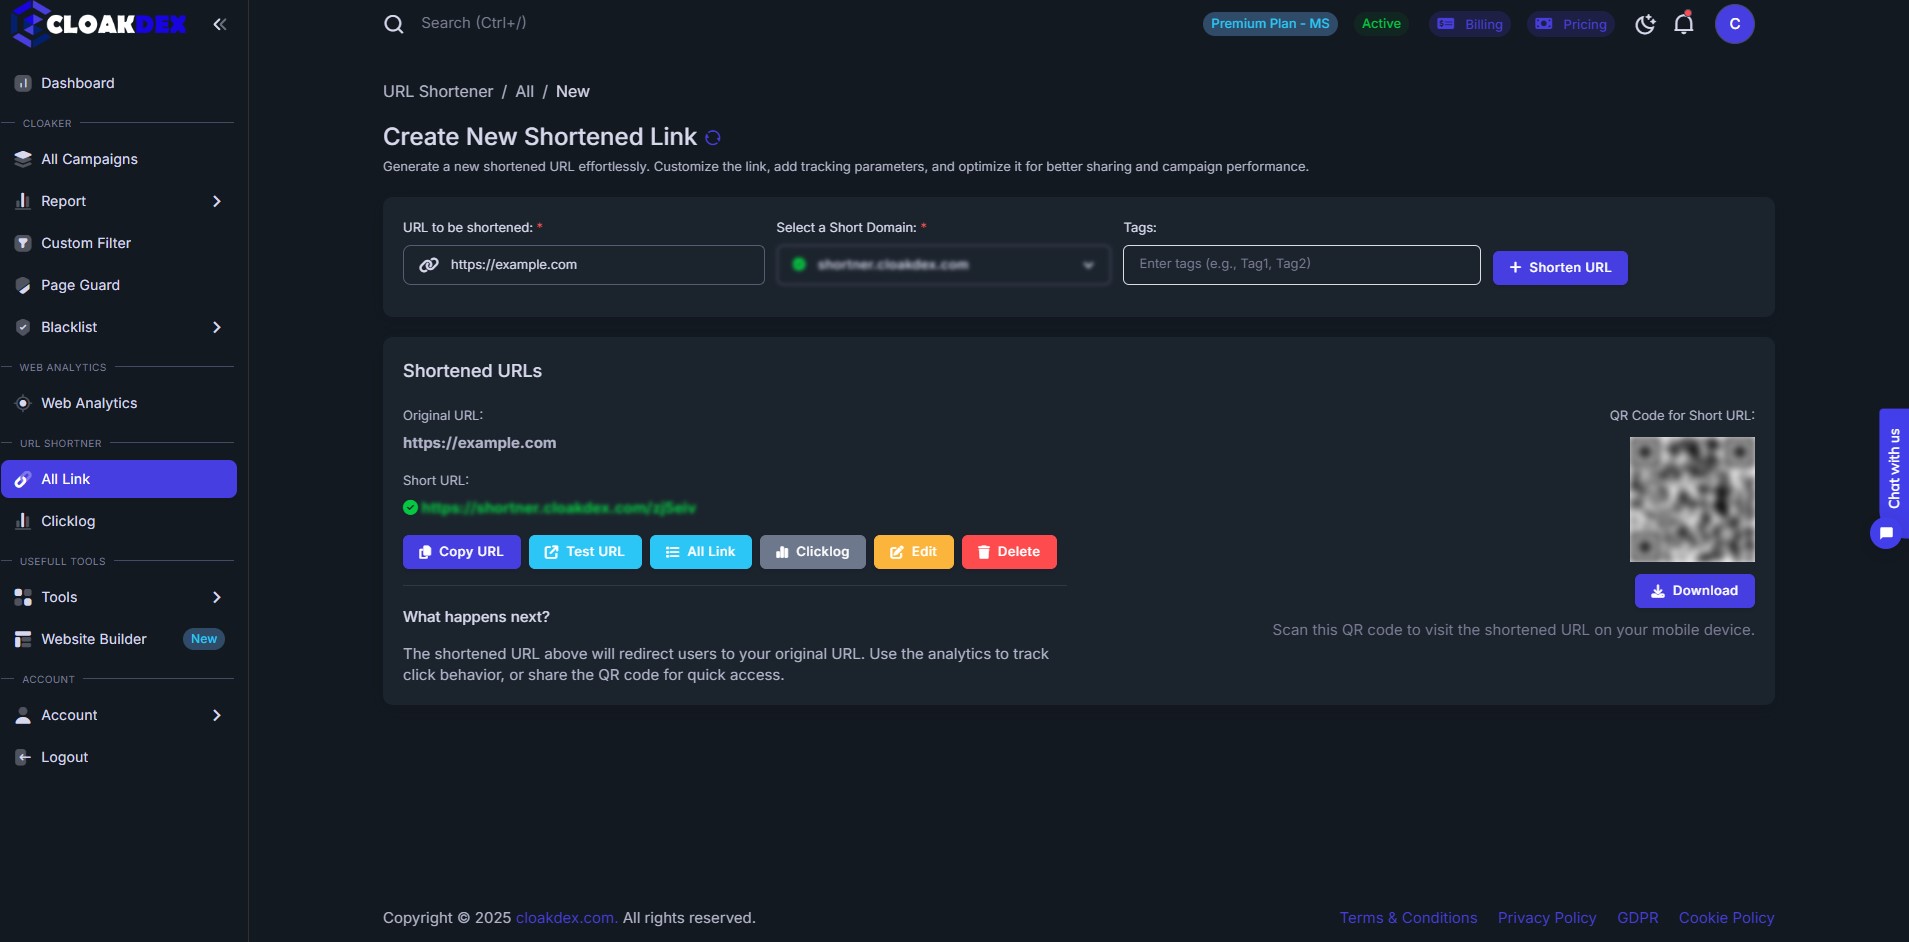Click the Dashboard sidebar icon

pyautogui.click(x=23, y=83)
